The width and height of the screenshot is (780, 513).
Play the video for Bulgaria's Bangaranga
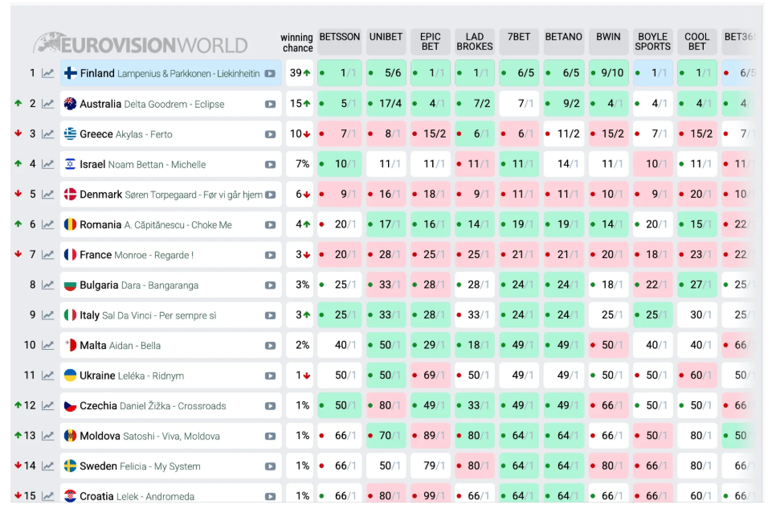pyautogui.click(x=270, y=286)
